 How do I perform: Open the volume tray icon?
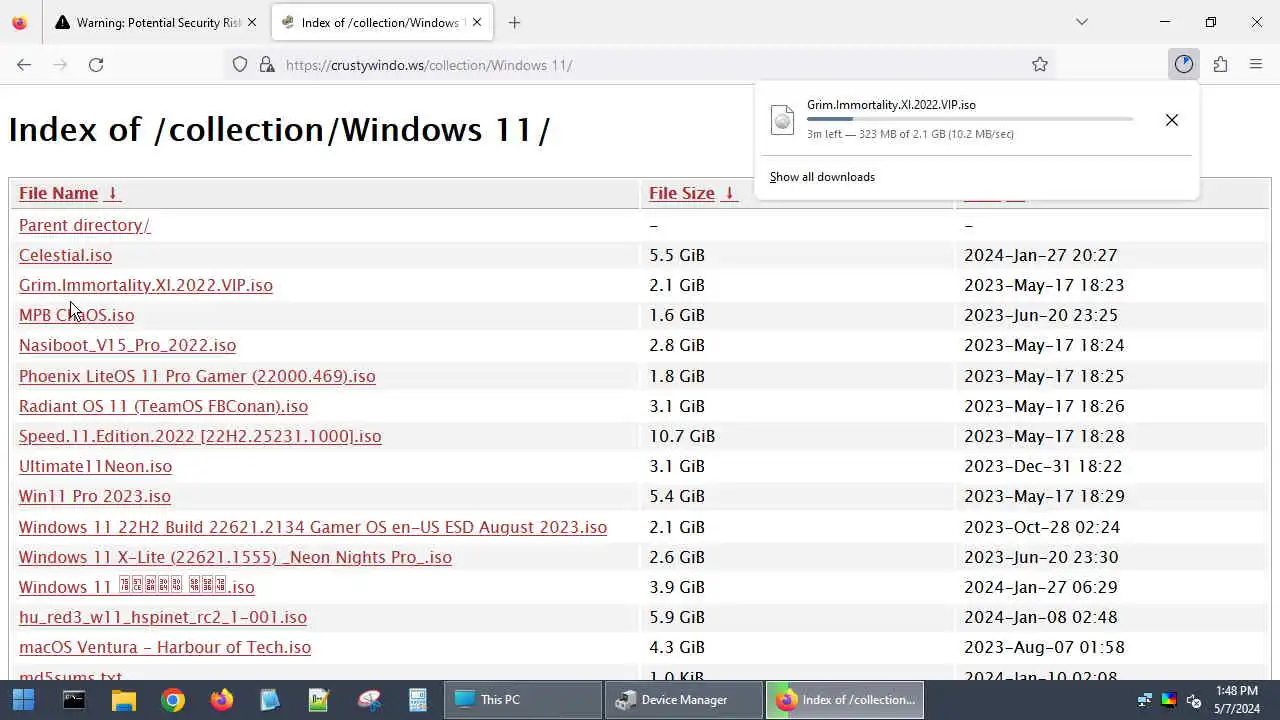(1193, 700)
